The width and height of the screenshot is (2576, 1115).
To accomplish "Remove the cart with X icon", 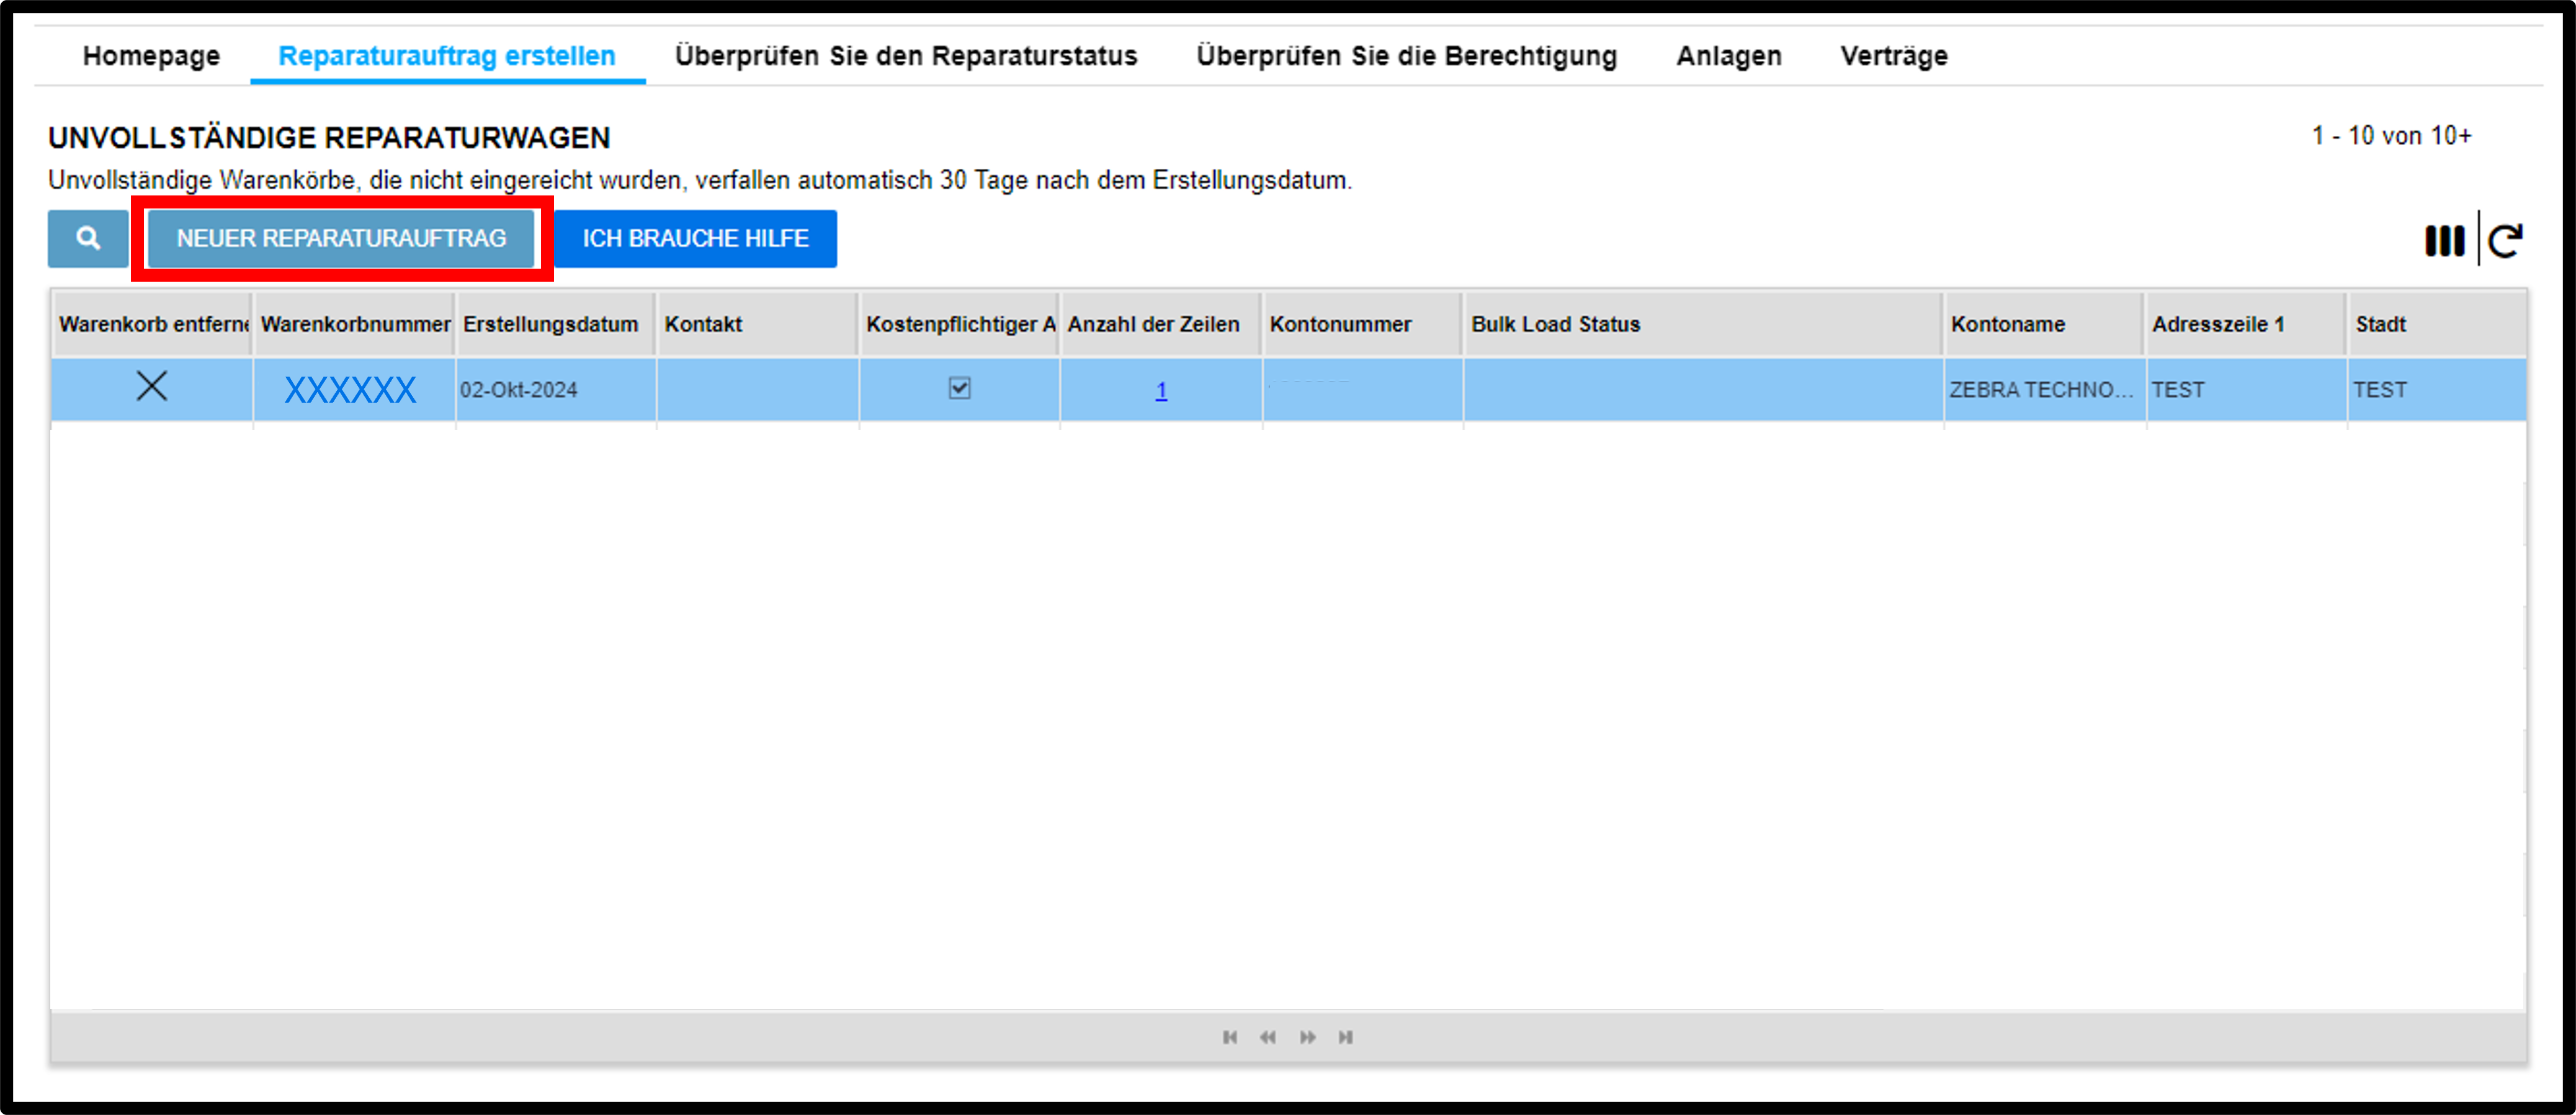I will coord(152,386).
